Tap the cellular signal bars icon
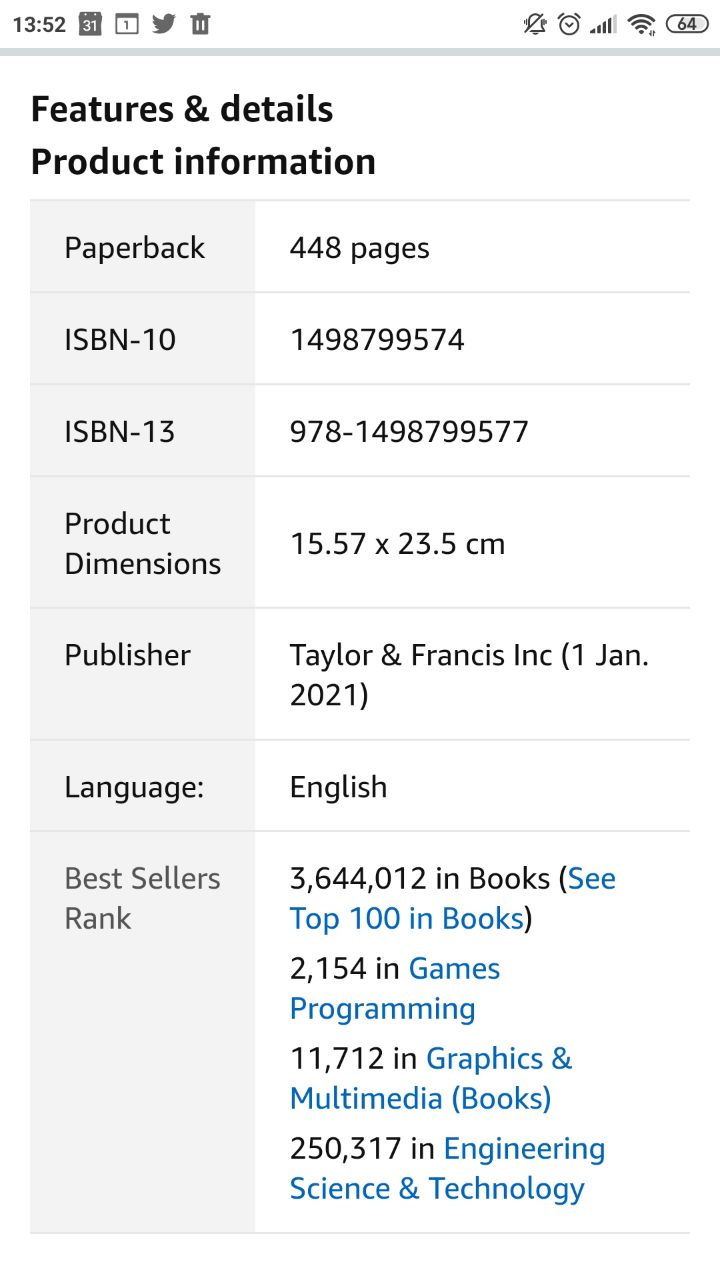Screen dimensions: 720x1280 (x=603, y=24)
